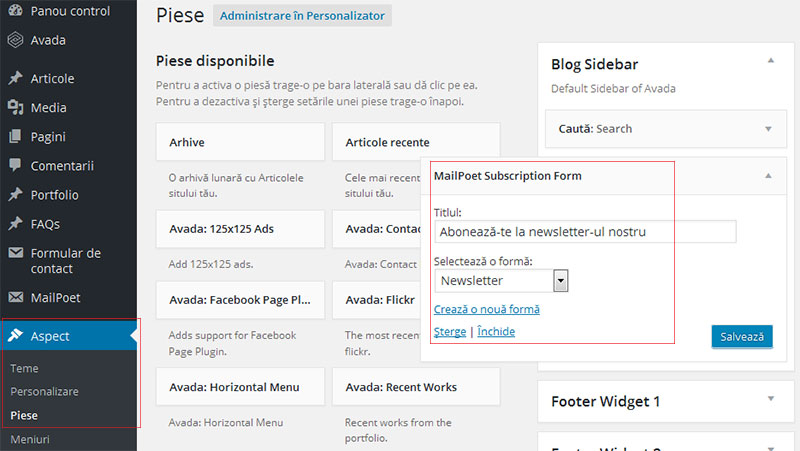Open the Selectează o formă Newsletter dropdown
Screen dimensions: 800x451
(x=501, y=281)
